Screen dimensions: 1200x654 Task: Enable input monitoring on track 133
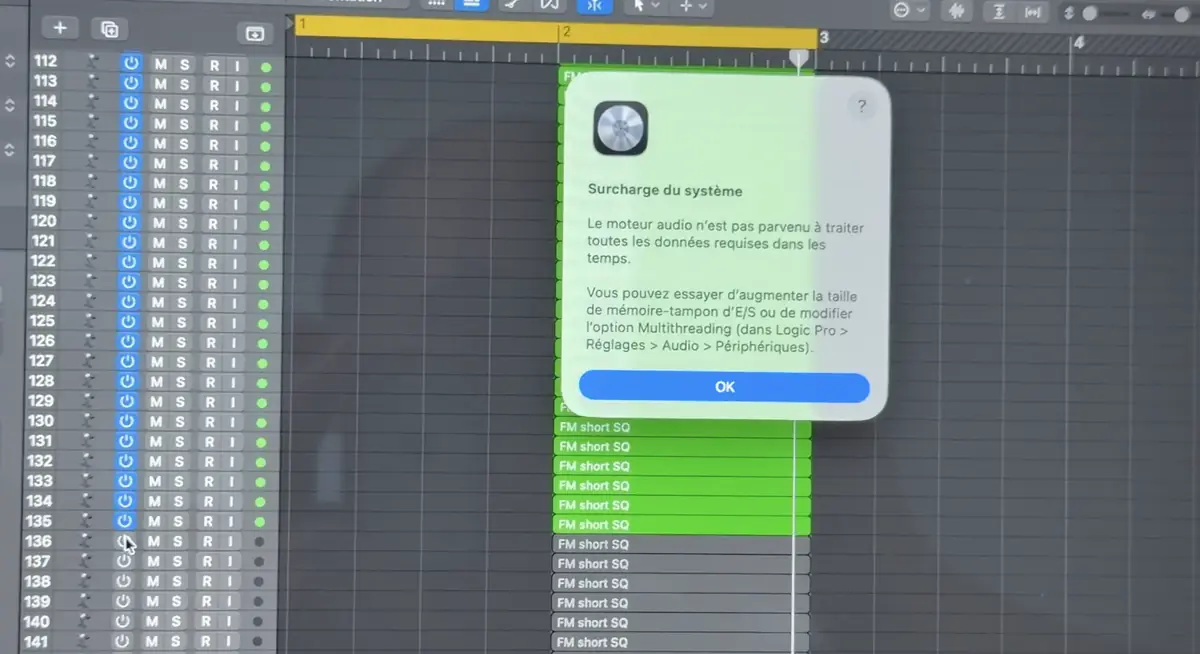pyautogui.click(x=235, y=482)
